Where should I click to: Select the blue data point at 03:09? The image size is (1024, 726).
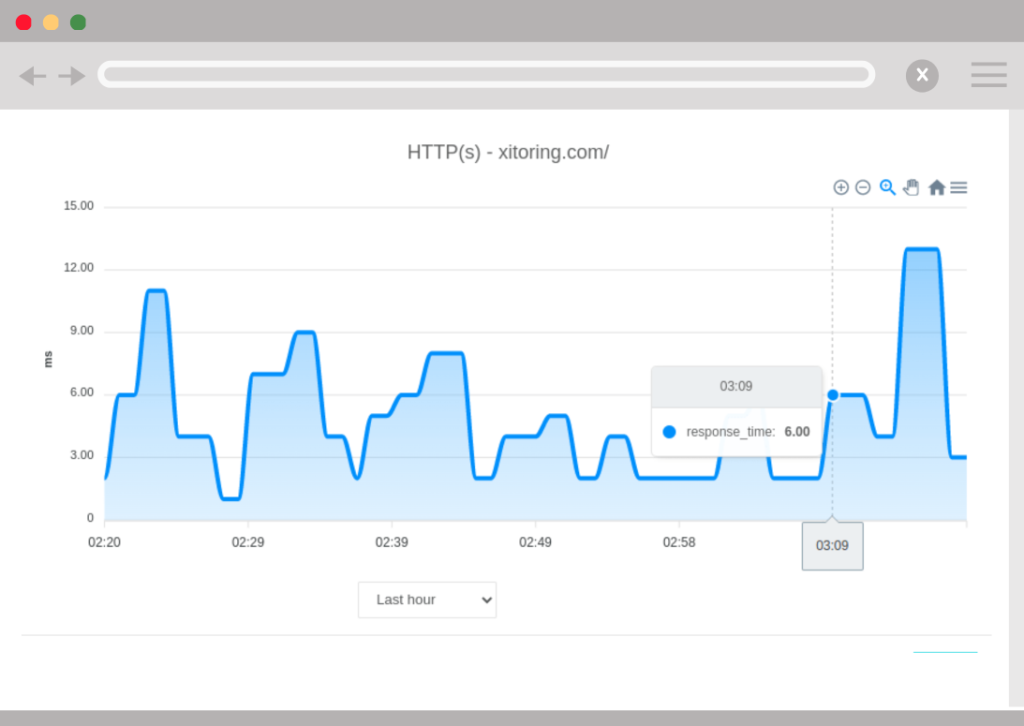[x=832, y=395]
